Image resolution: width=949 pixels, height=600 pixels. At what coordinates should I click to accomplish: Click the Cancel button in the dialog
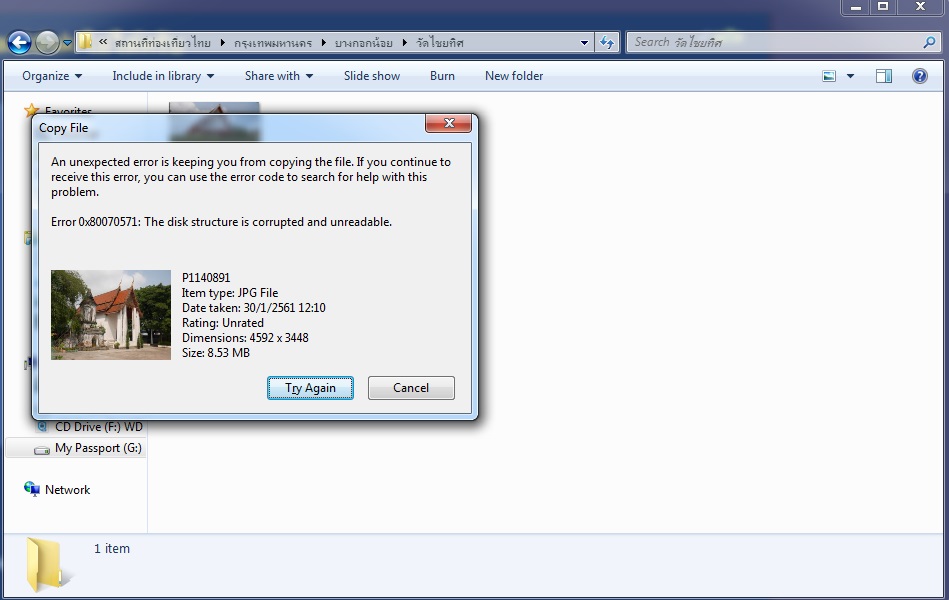click(x=411, y=388)
